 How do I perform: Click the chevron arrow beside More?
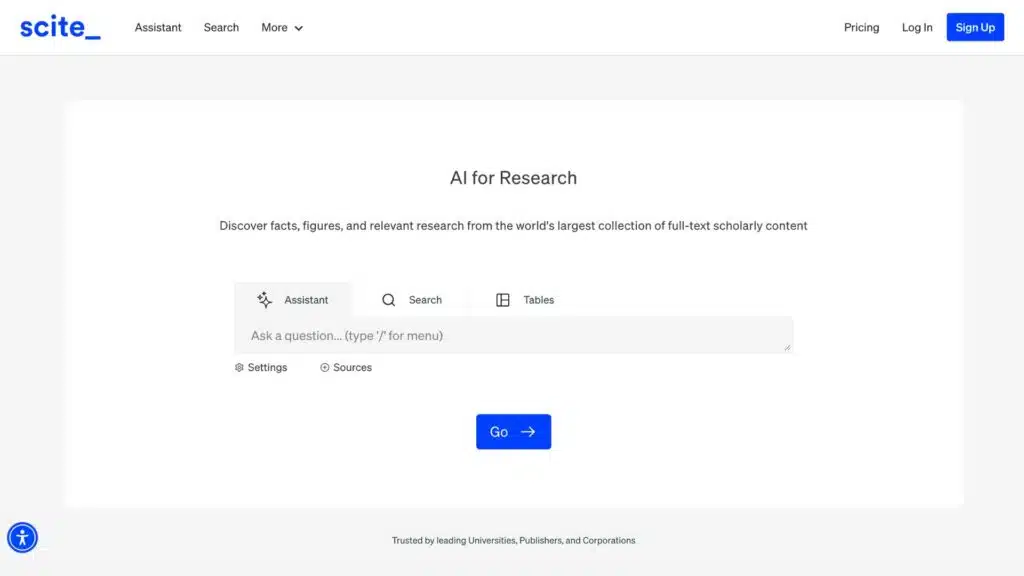click(x=299, y=29)
